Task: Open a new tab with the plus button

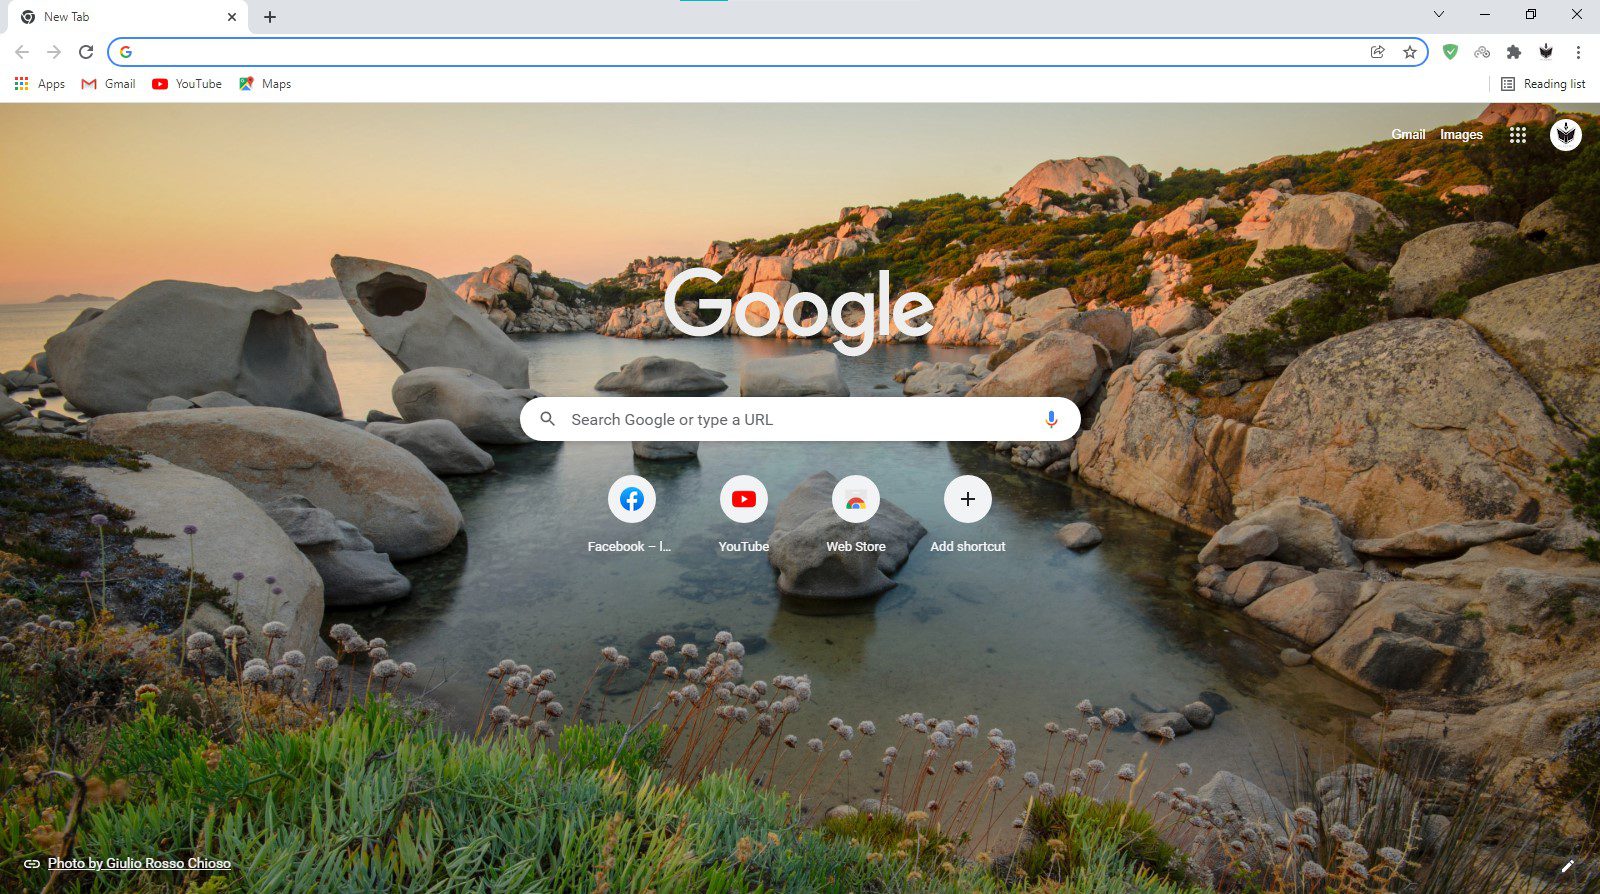Action: click(270, 17)
